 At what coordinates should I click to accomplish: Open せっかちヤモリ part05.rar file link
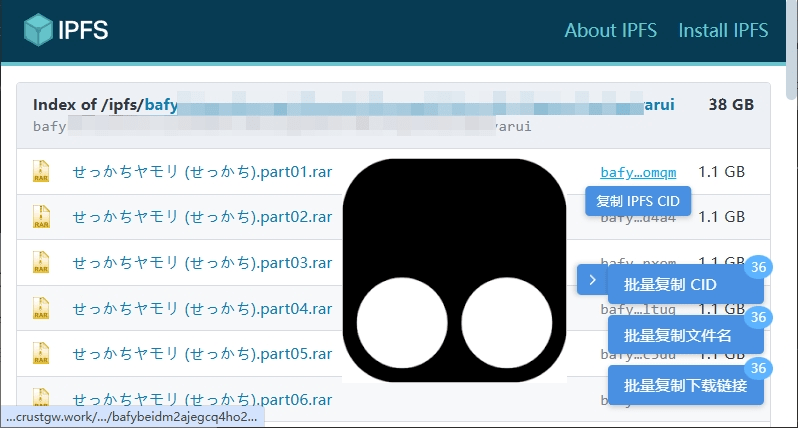(x=202, y=354)
